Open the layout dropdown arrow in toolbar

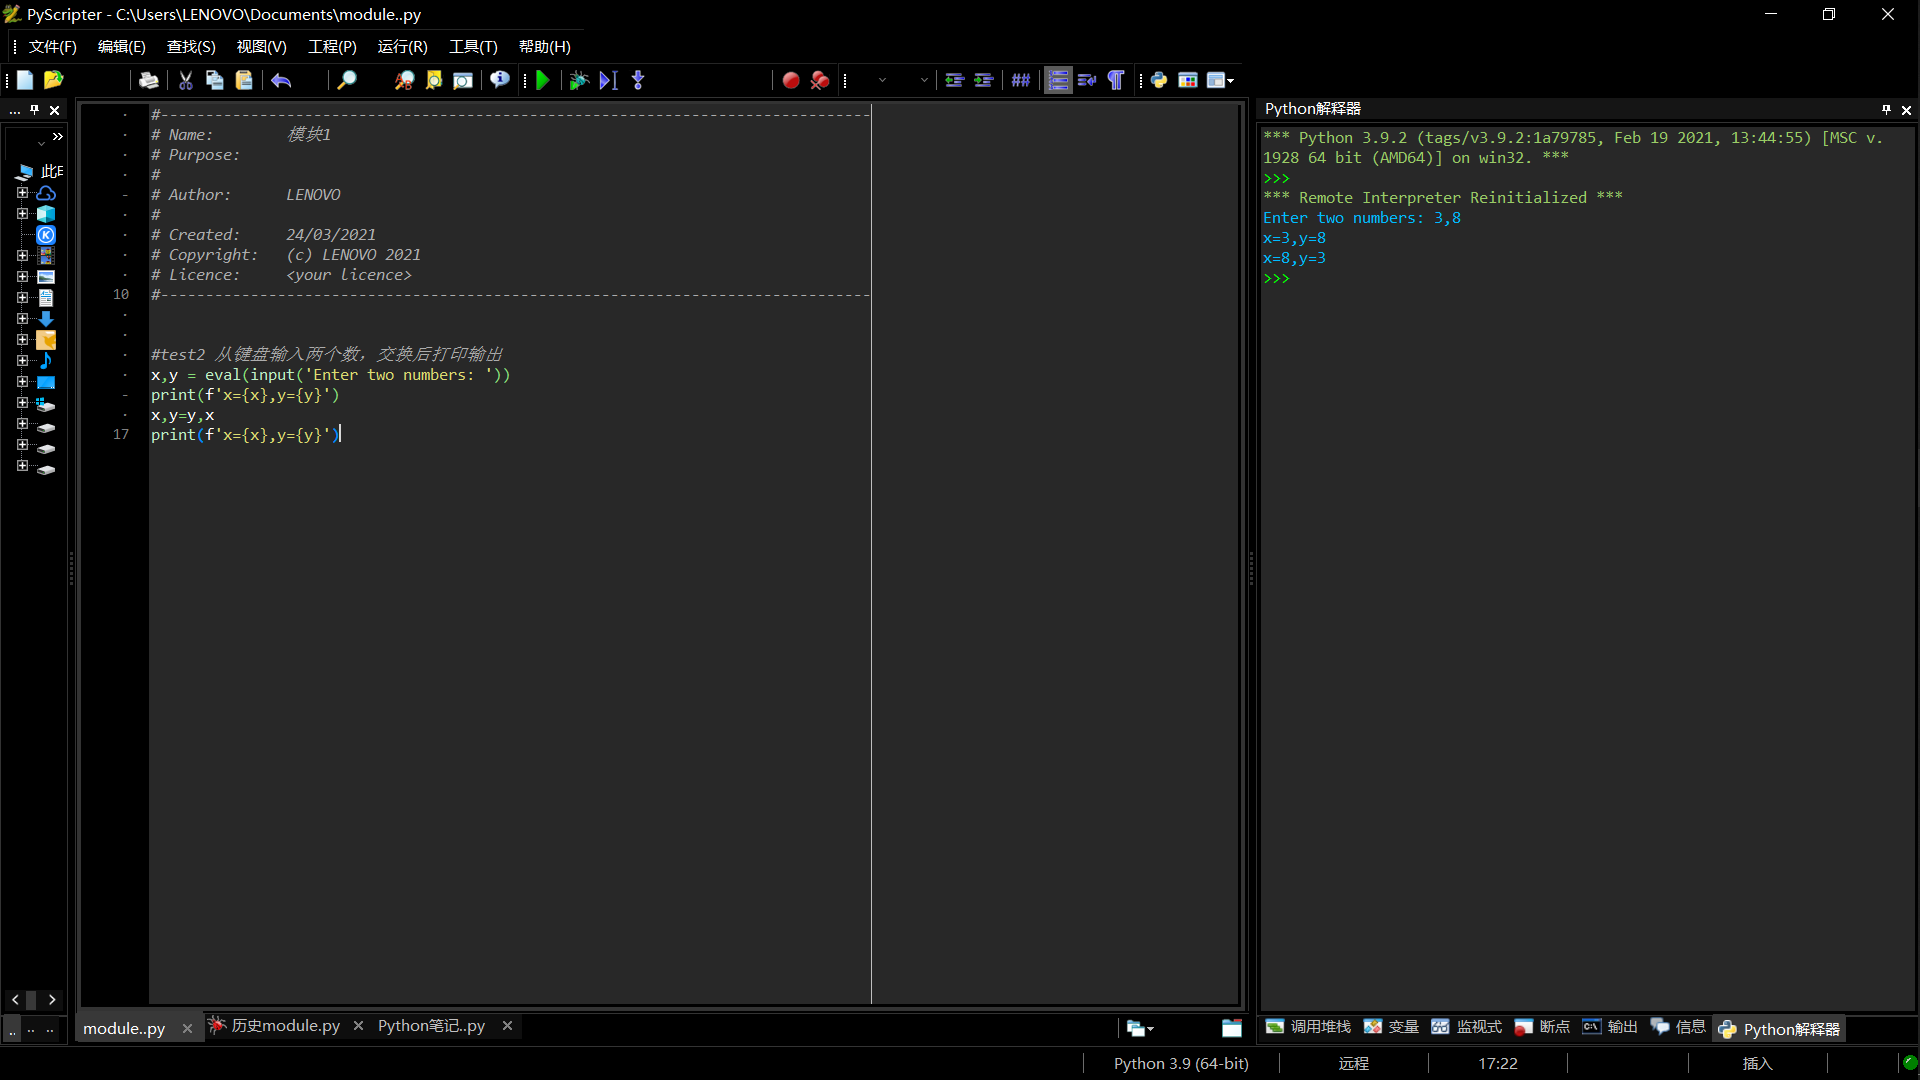coord(1230,80)
